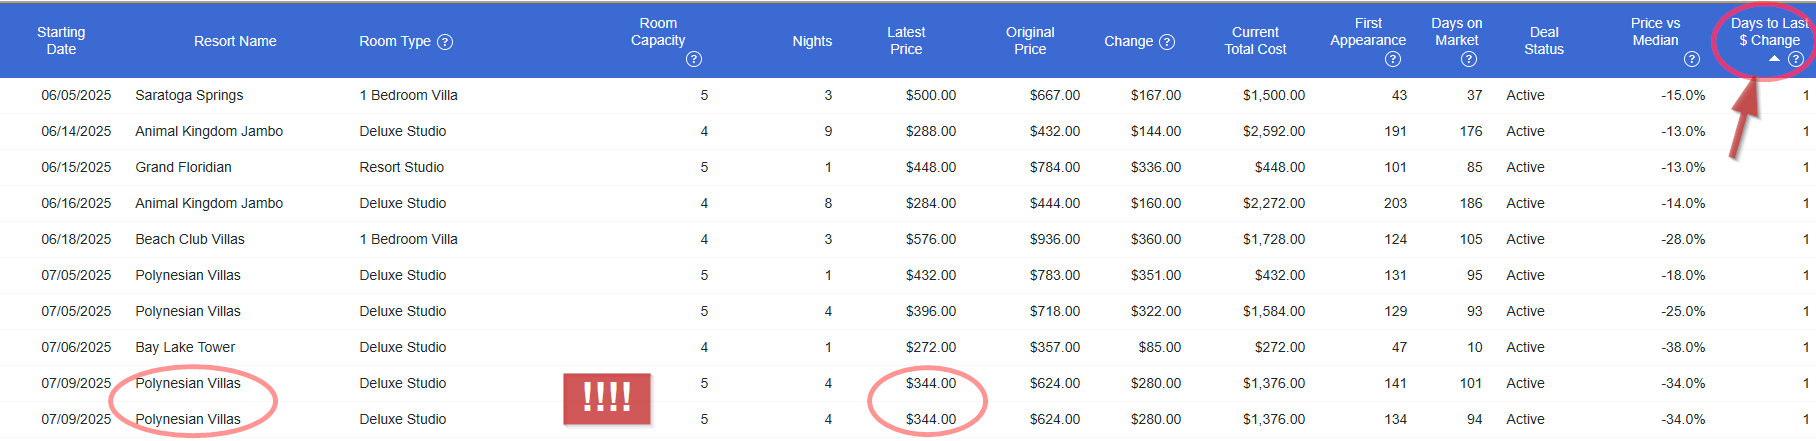Click the -38.0% price vs median

(x=1683, y=348)
